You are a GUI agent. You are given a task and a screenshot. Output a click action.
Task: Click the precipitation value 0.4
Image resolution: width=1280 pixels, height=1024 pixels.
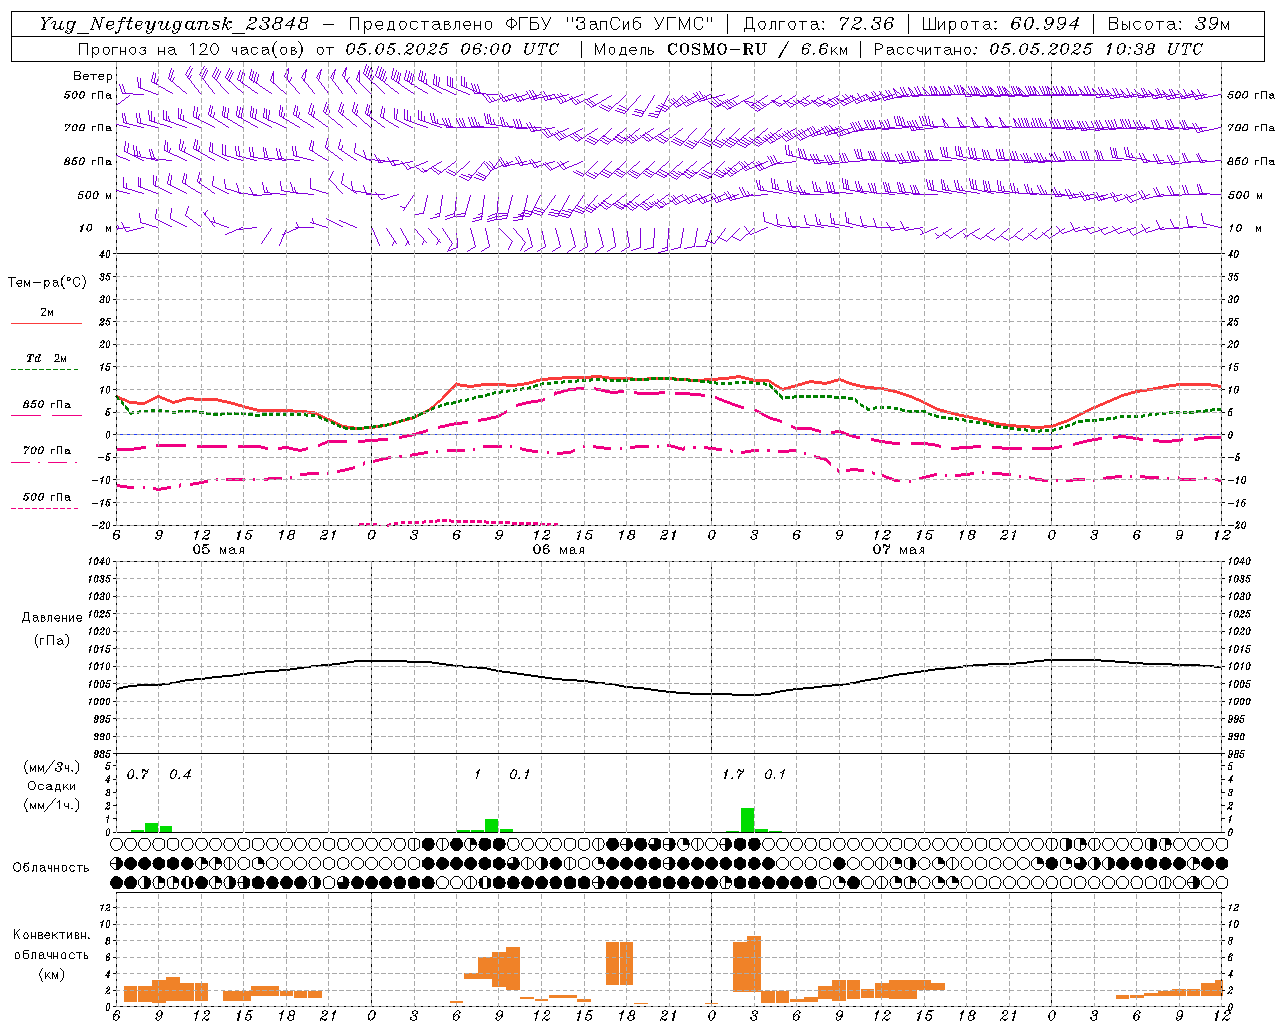(180, 774)
